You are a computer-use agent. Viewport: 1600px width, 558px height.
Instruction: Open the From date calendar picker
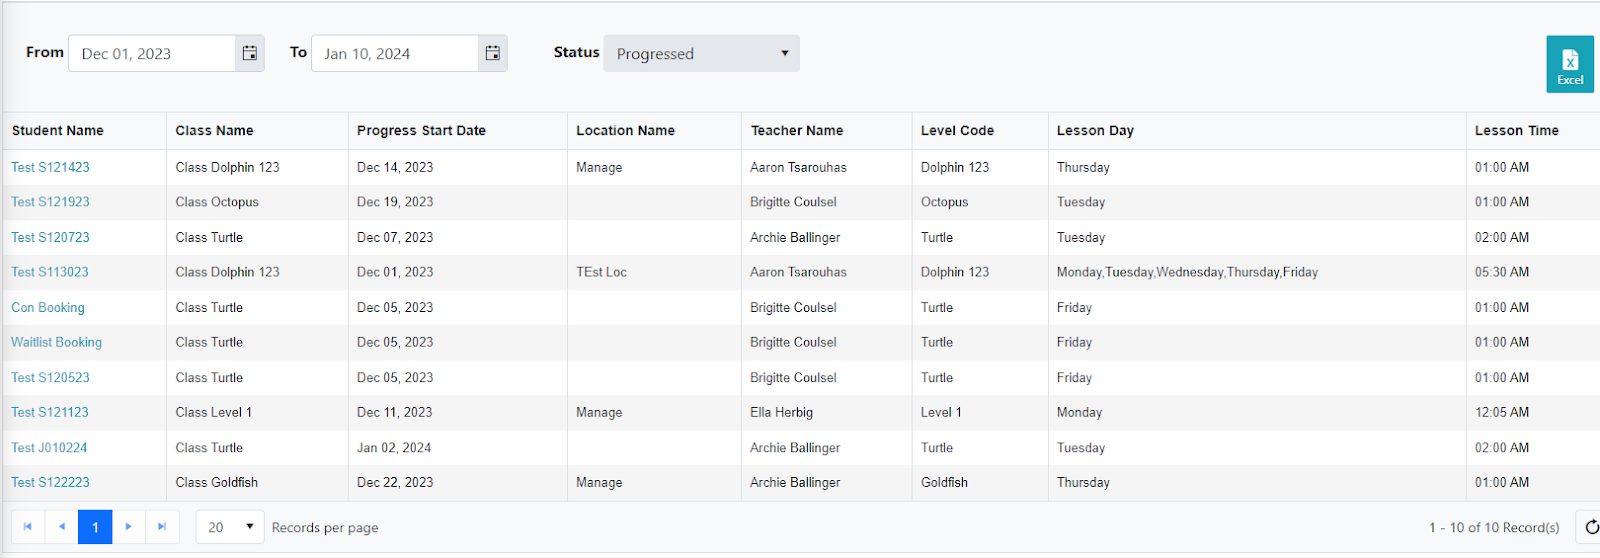[x=250, y=53]
